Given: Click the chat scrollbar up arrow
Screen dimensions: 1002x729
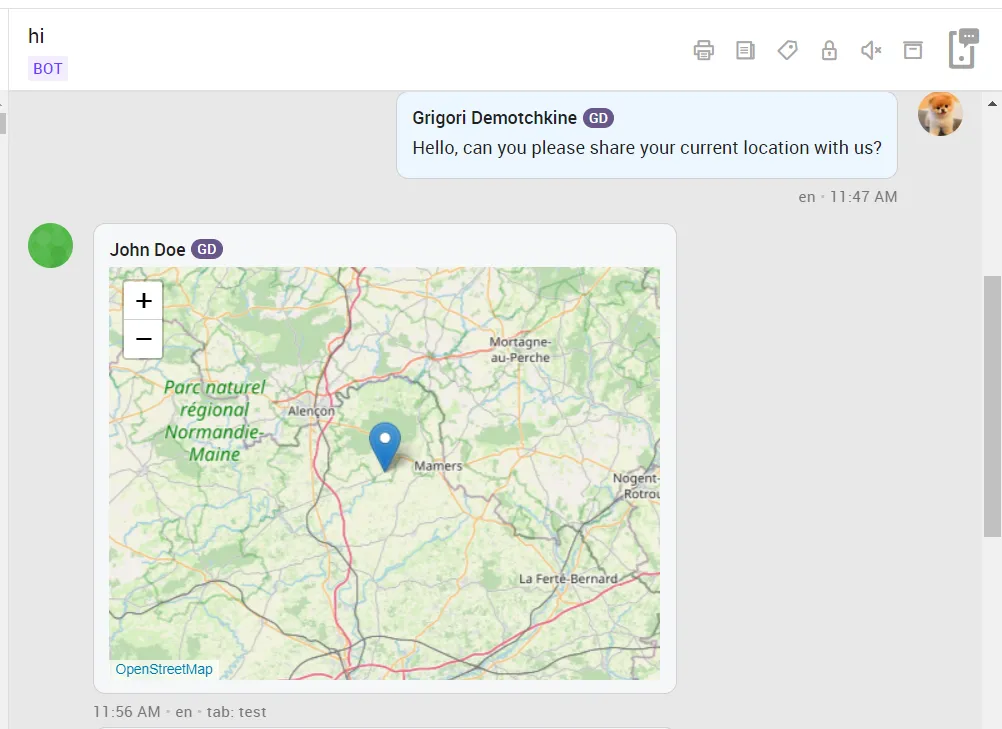Looking at the screenshot, I should [993, 103].
